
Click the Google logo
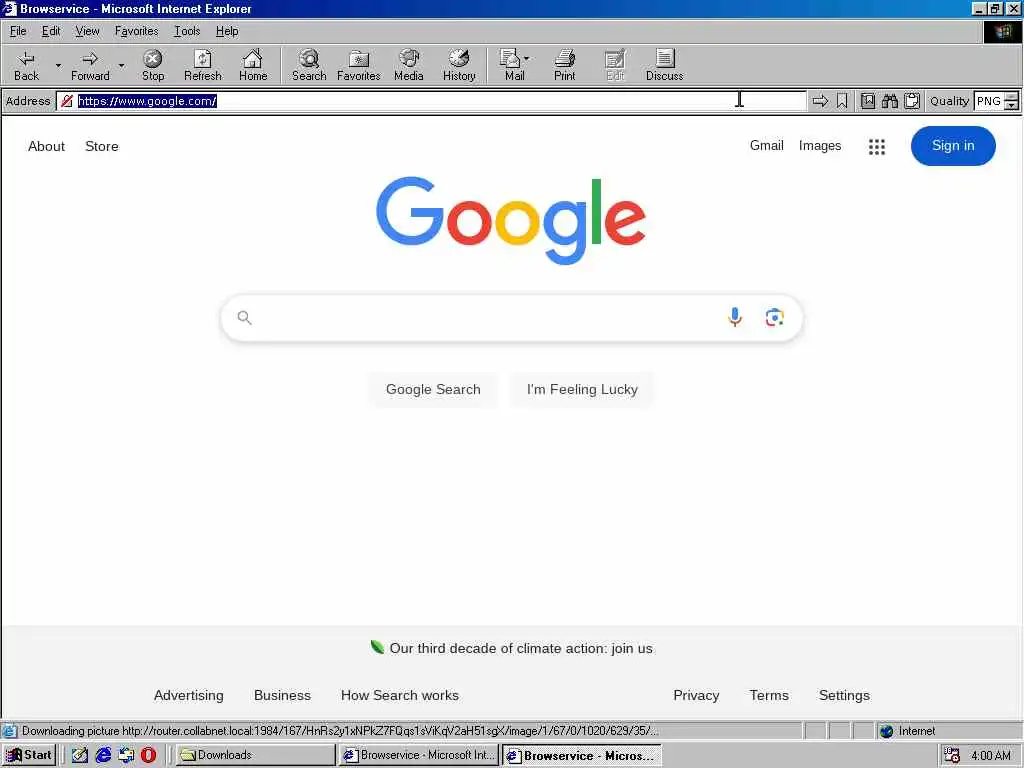click(511, 220)
